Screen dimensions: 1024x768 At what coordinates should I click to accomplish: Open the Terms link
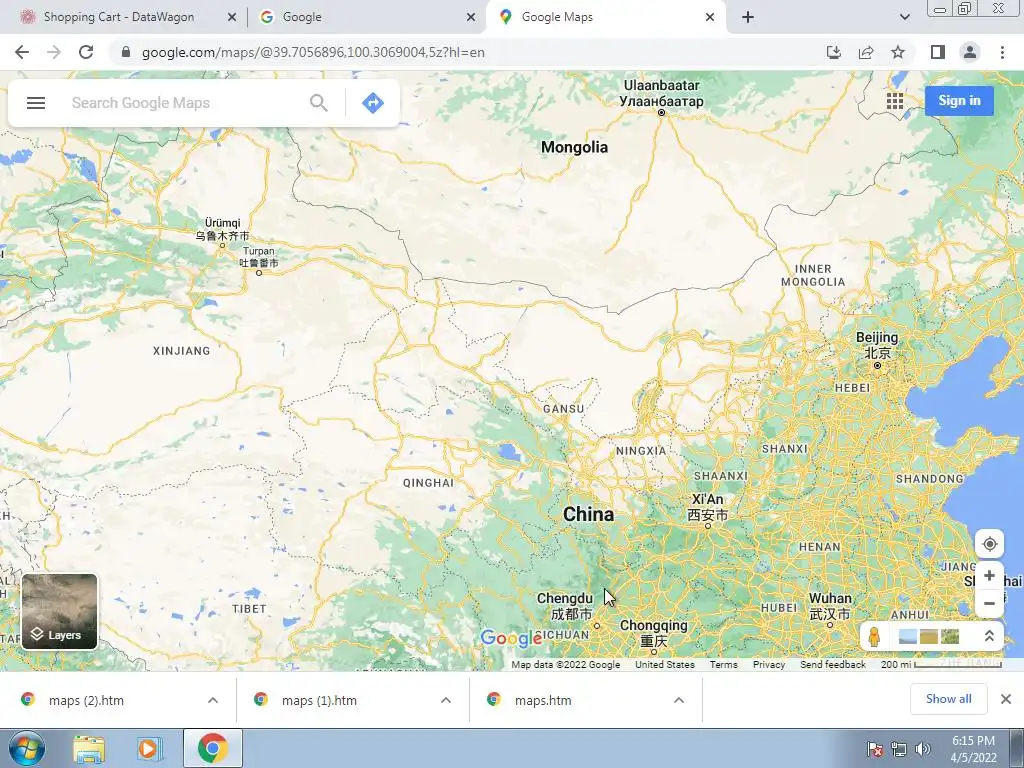point(724,664)
